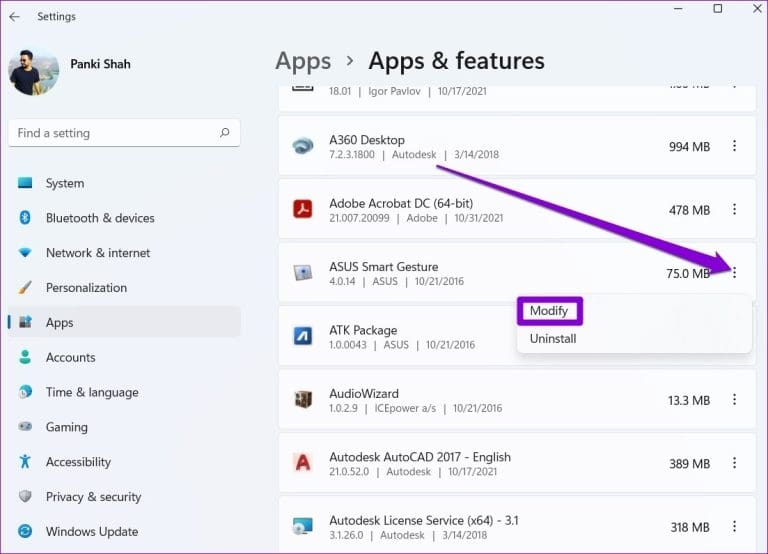Choose Uninstall from the context menu

(553, 338)
